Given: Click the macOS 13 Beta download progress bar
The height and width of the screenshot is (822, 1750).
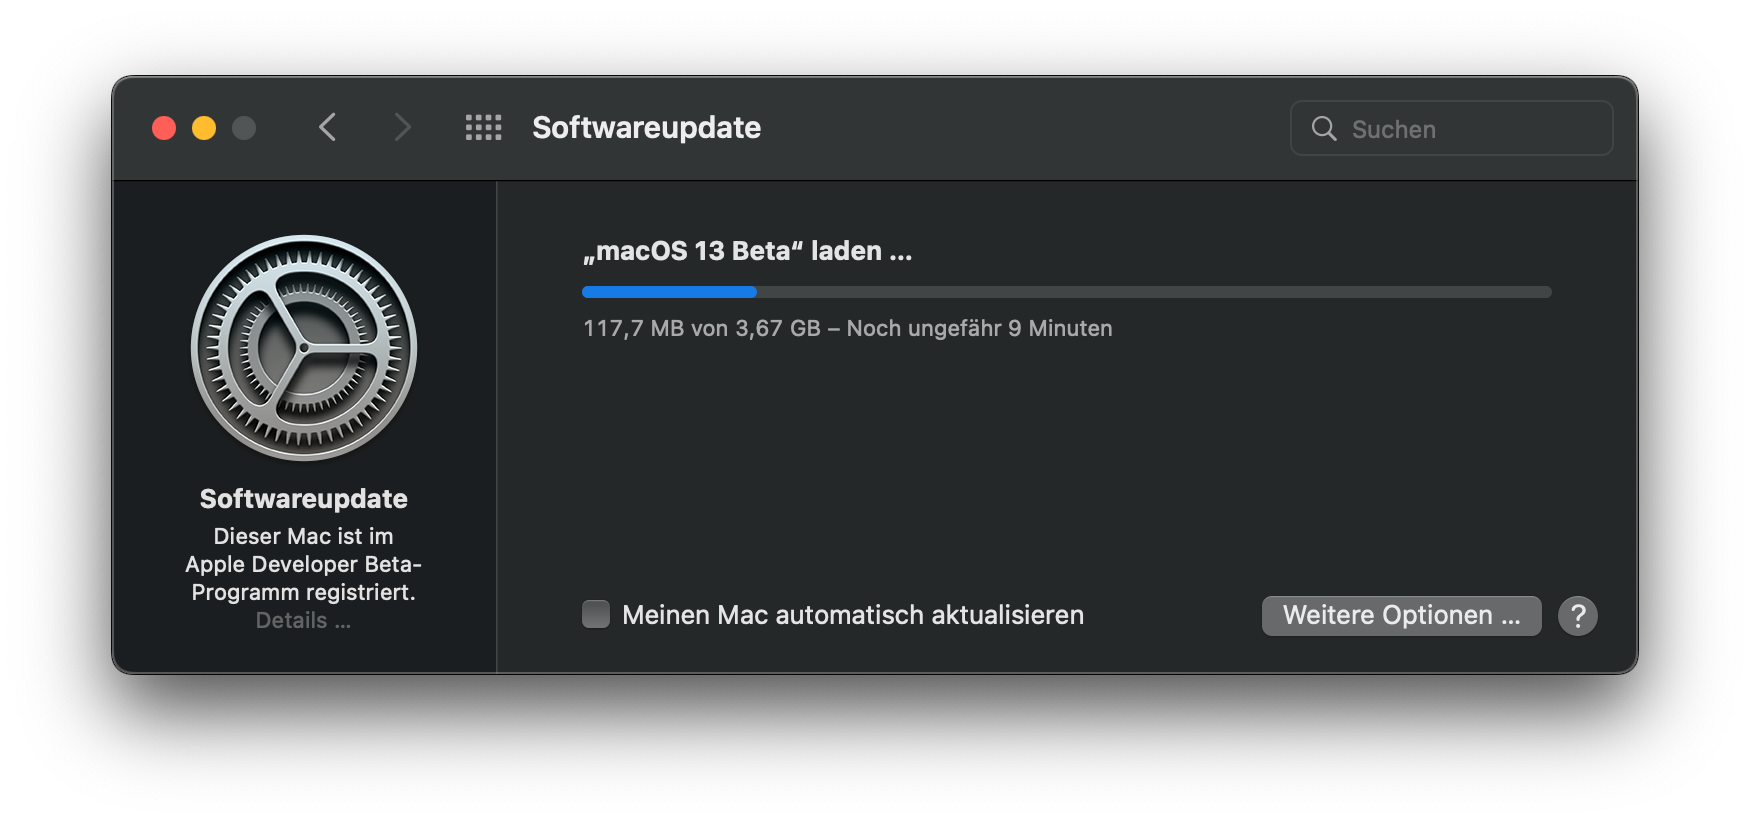Looking at the screenshot, I should (1066, 292).
